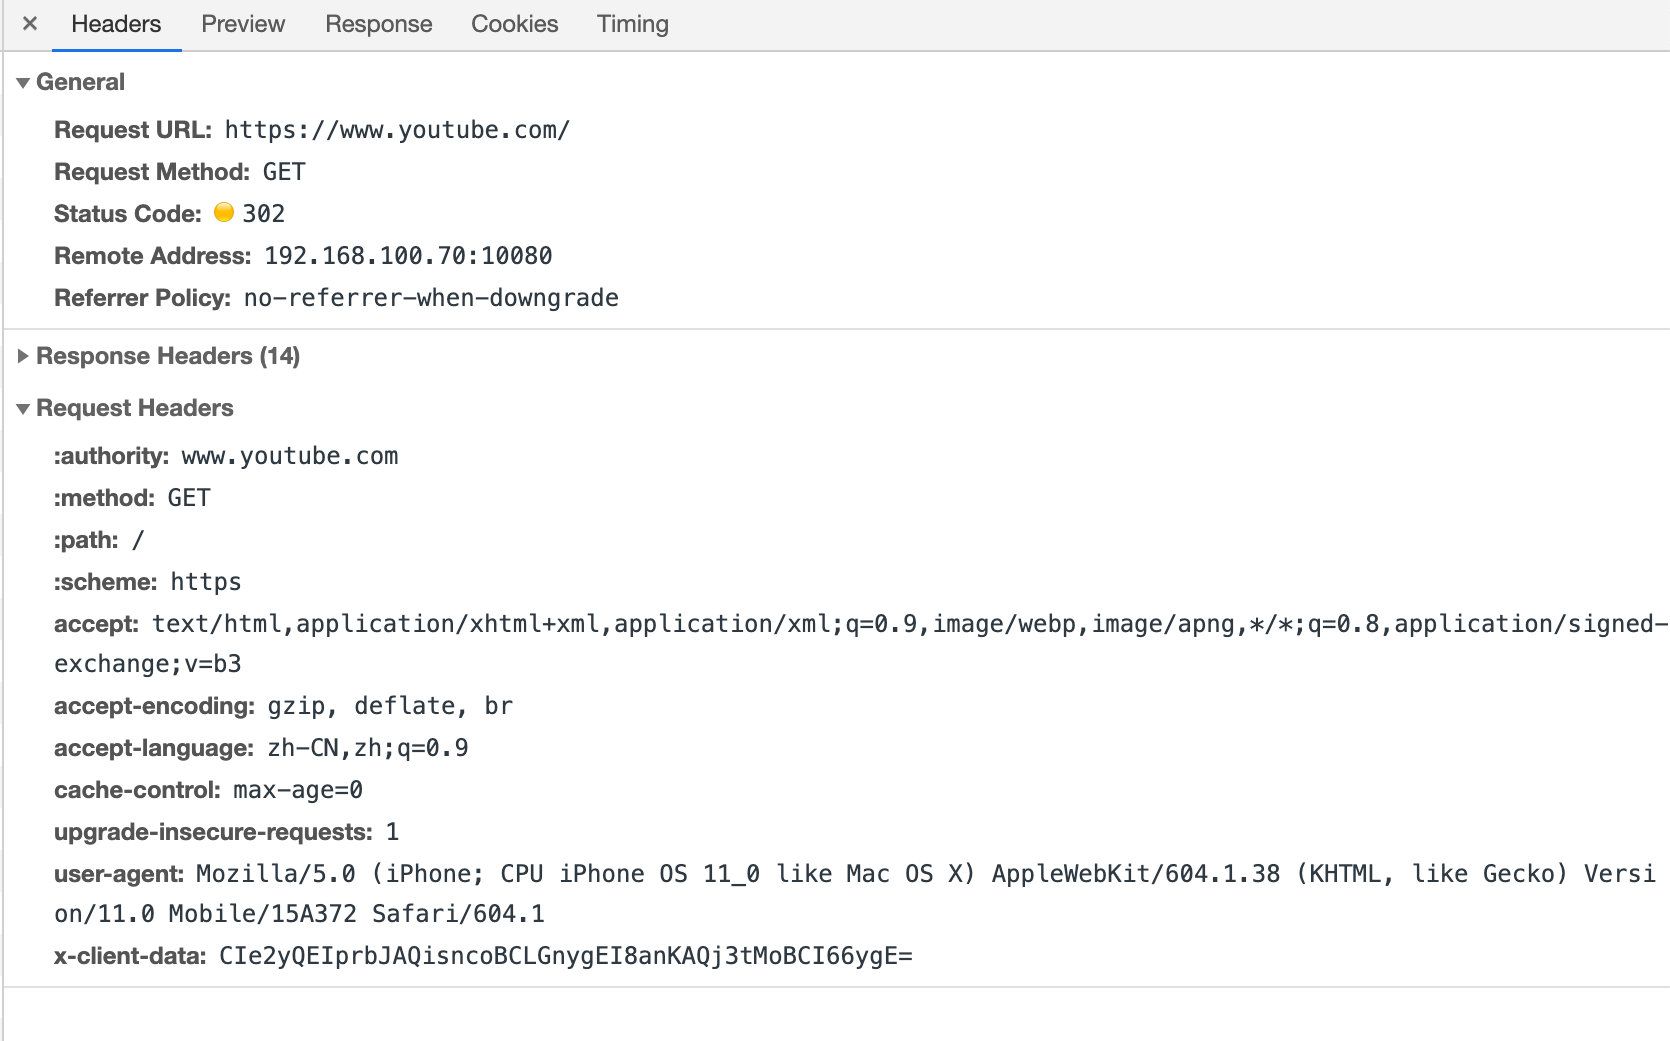Select the cache-control max-age=0 value
Screen dimensions: 1670x1041
[x=298, y=790]
